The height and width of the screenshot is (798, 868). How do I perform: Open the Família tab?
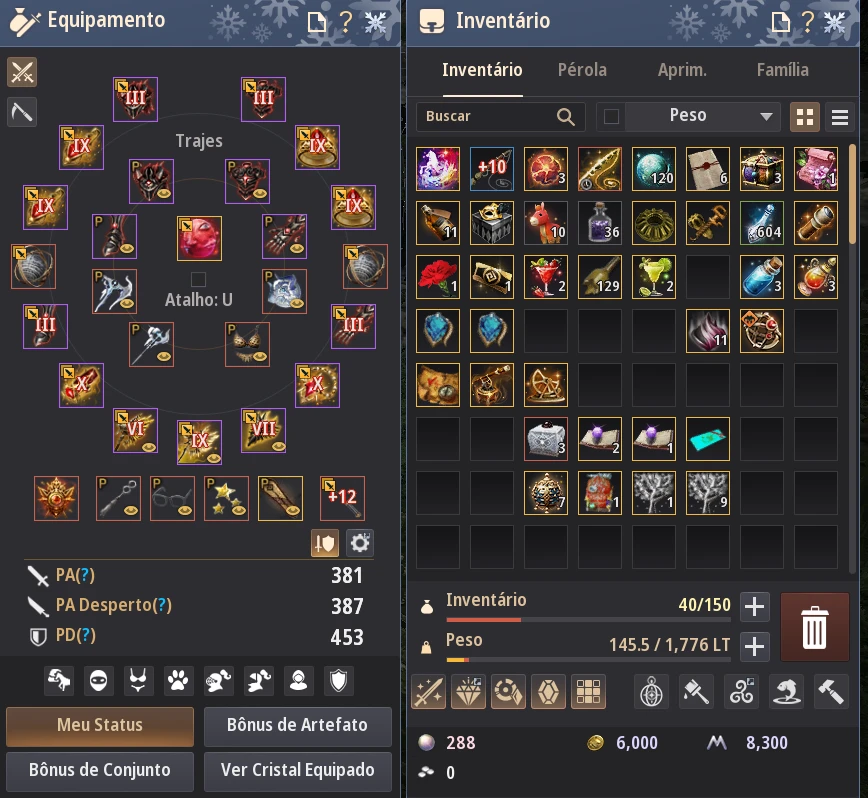click(782, 70)
